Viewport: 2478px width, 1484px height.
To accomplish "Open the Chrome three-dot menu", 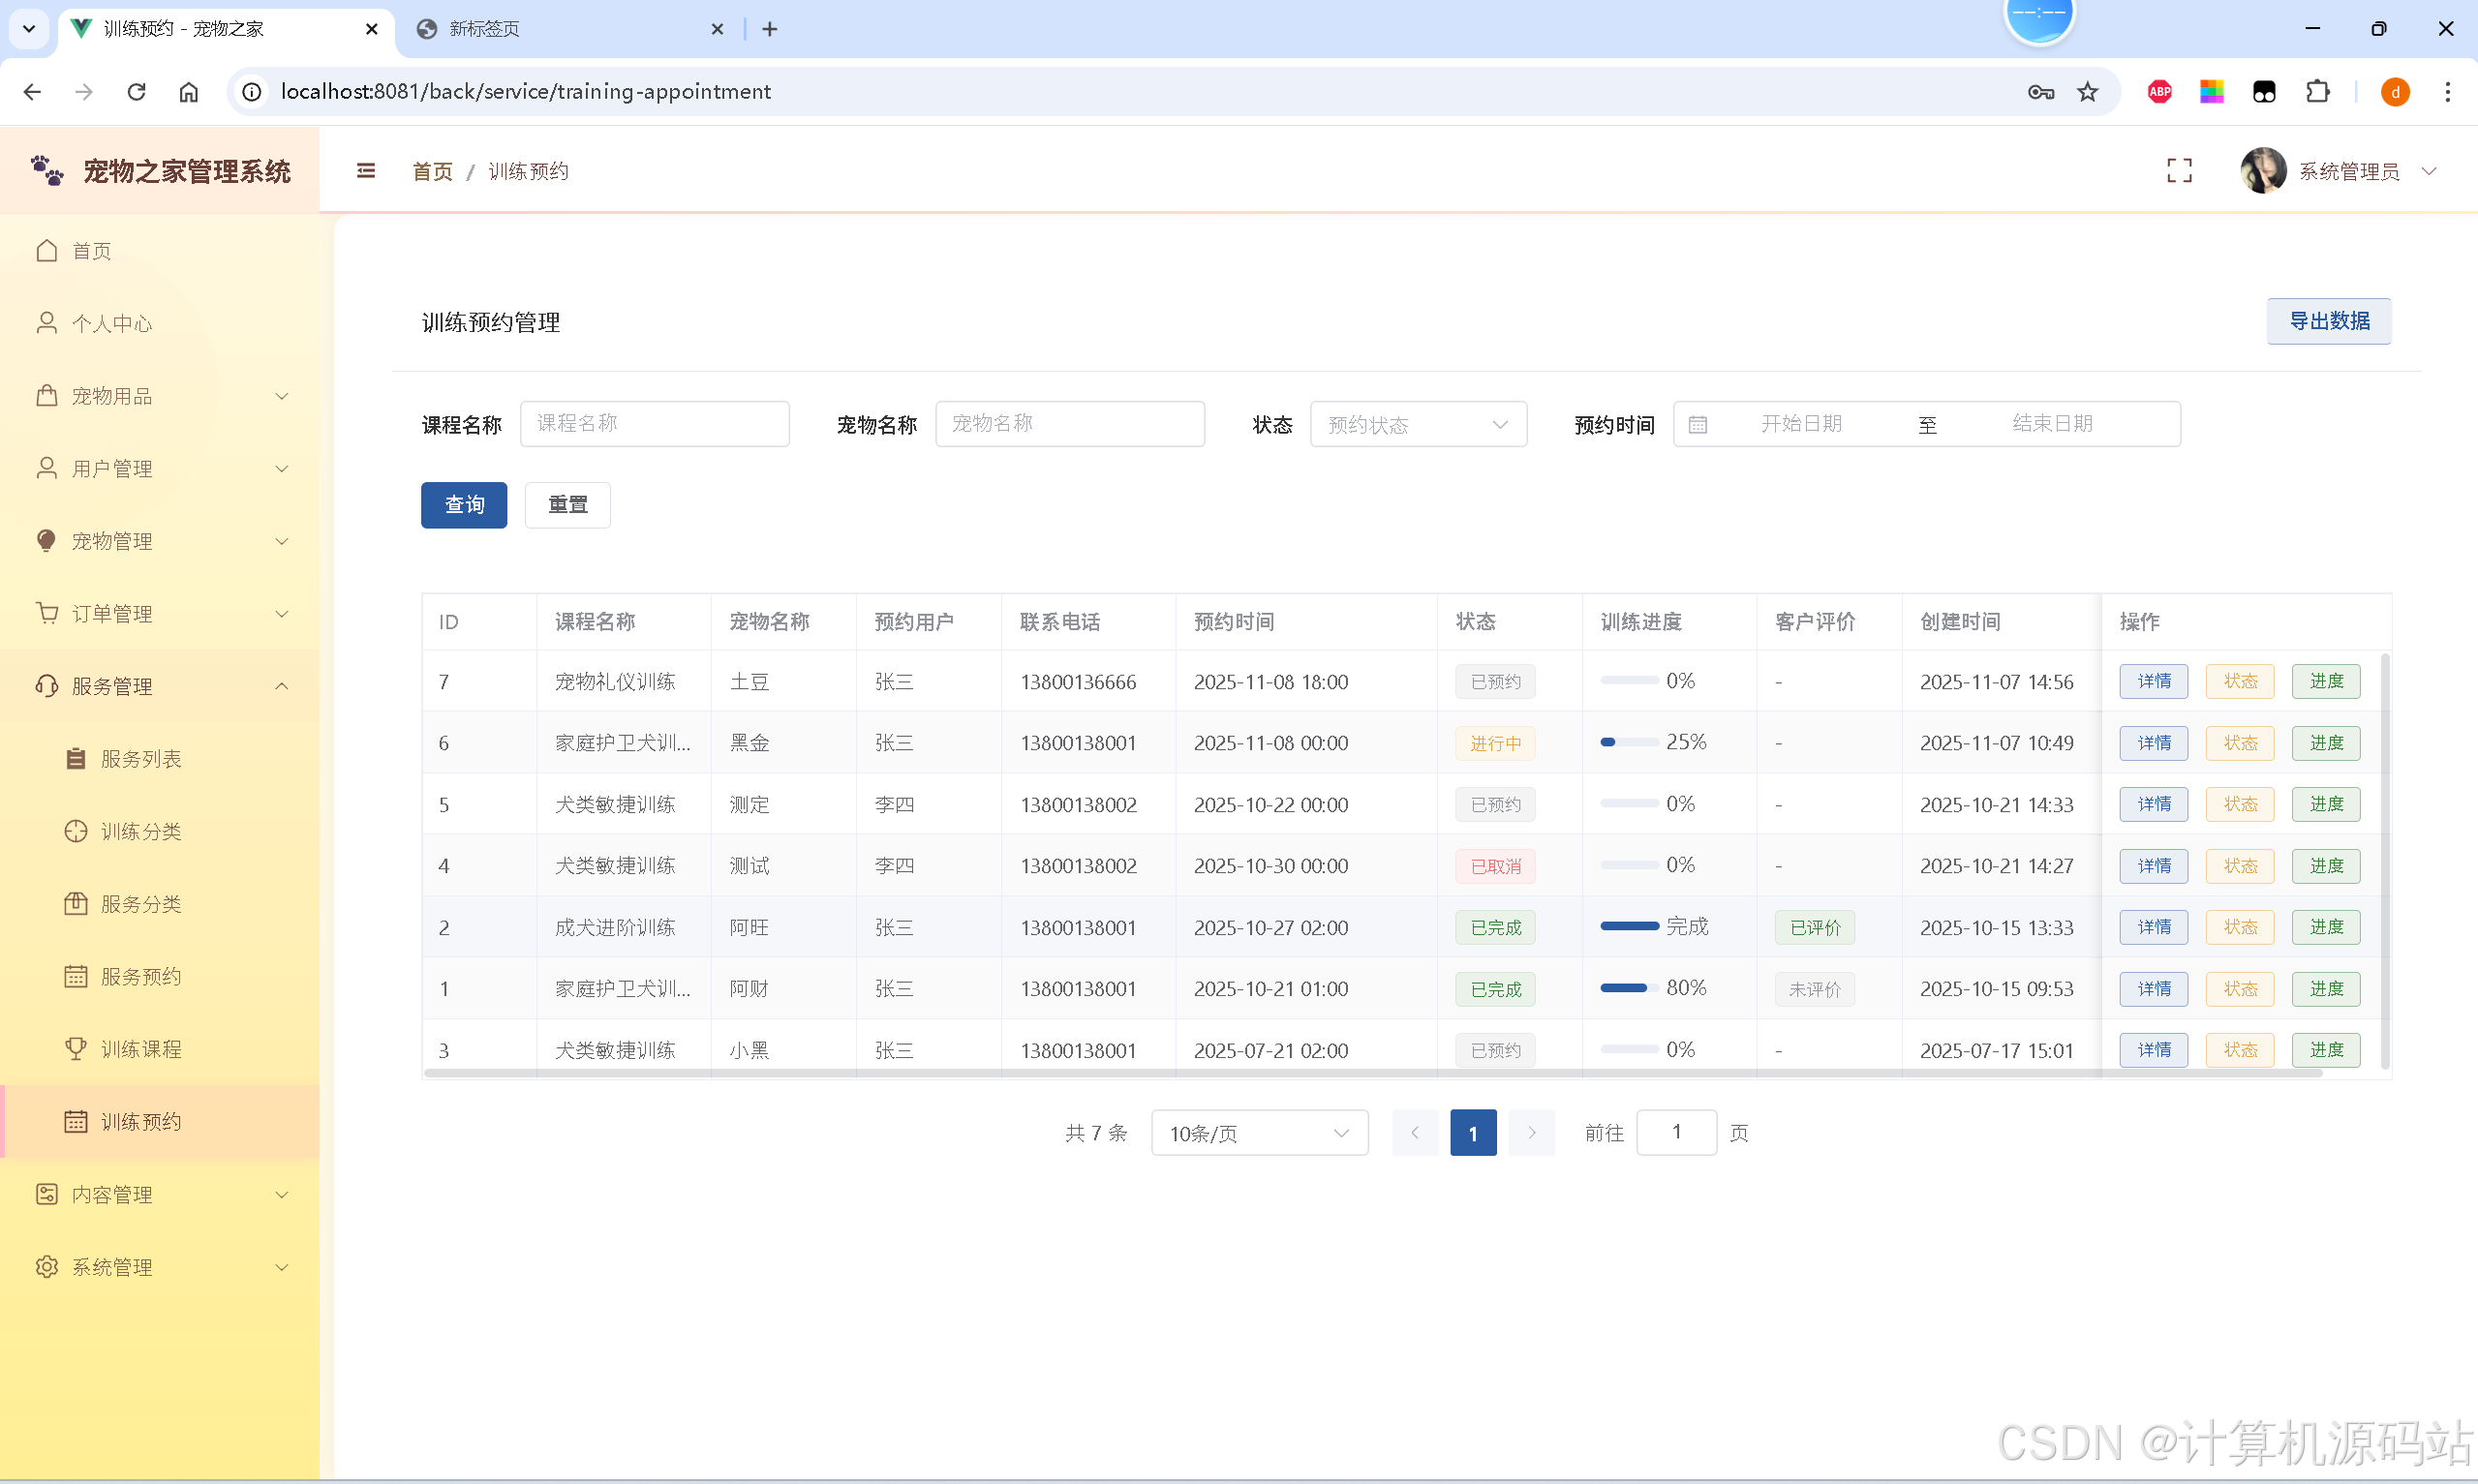I will 2447,92.
